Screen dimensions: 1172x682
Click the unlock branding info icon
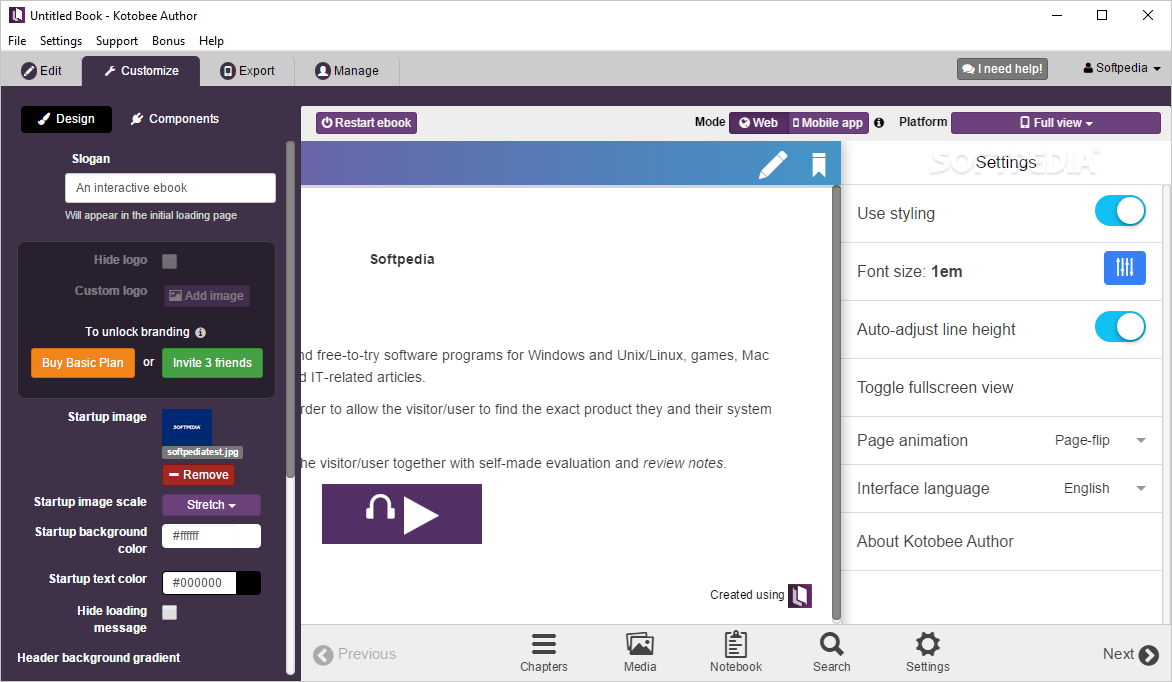click(200, 332)
